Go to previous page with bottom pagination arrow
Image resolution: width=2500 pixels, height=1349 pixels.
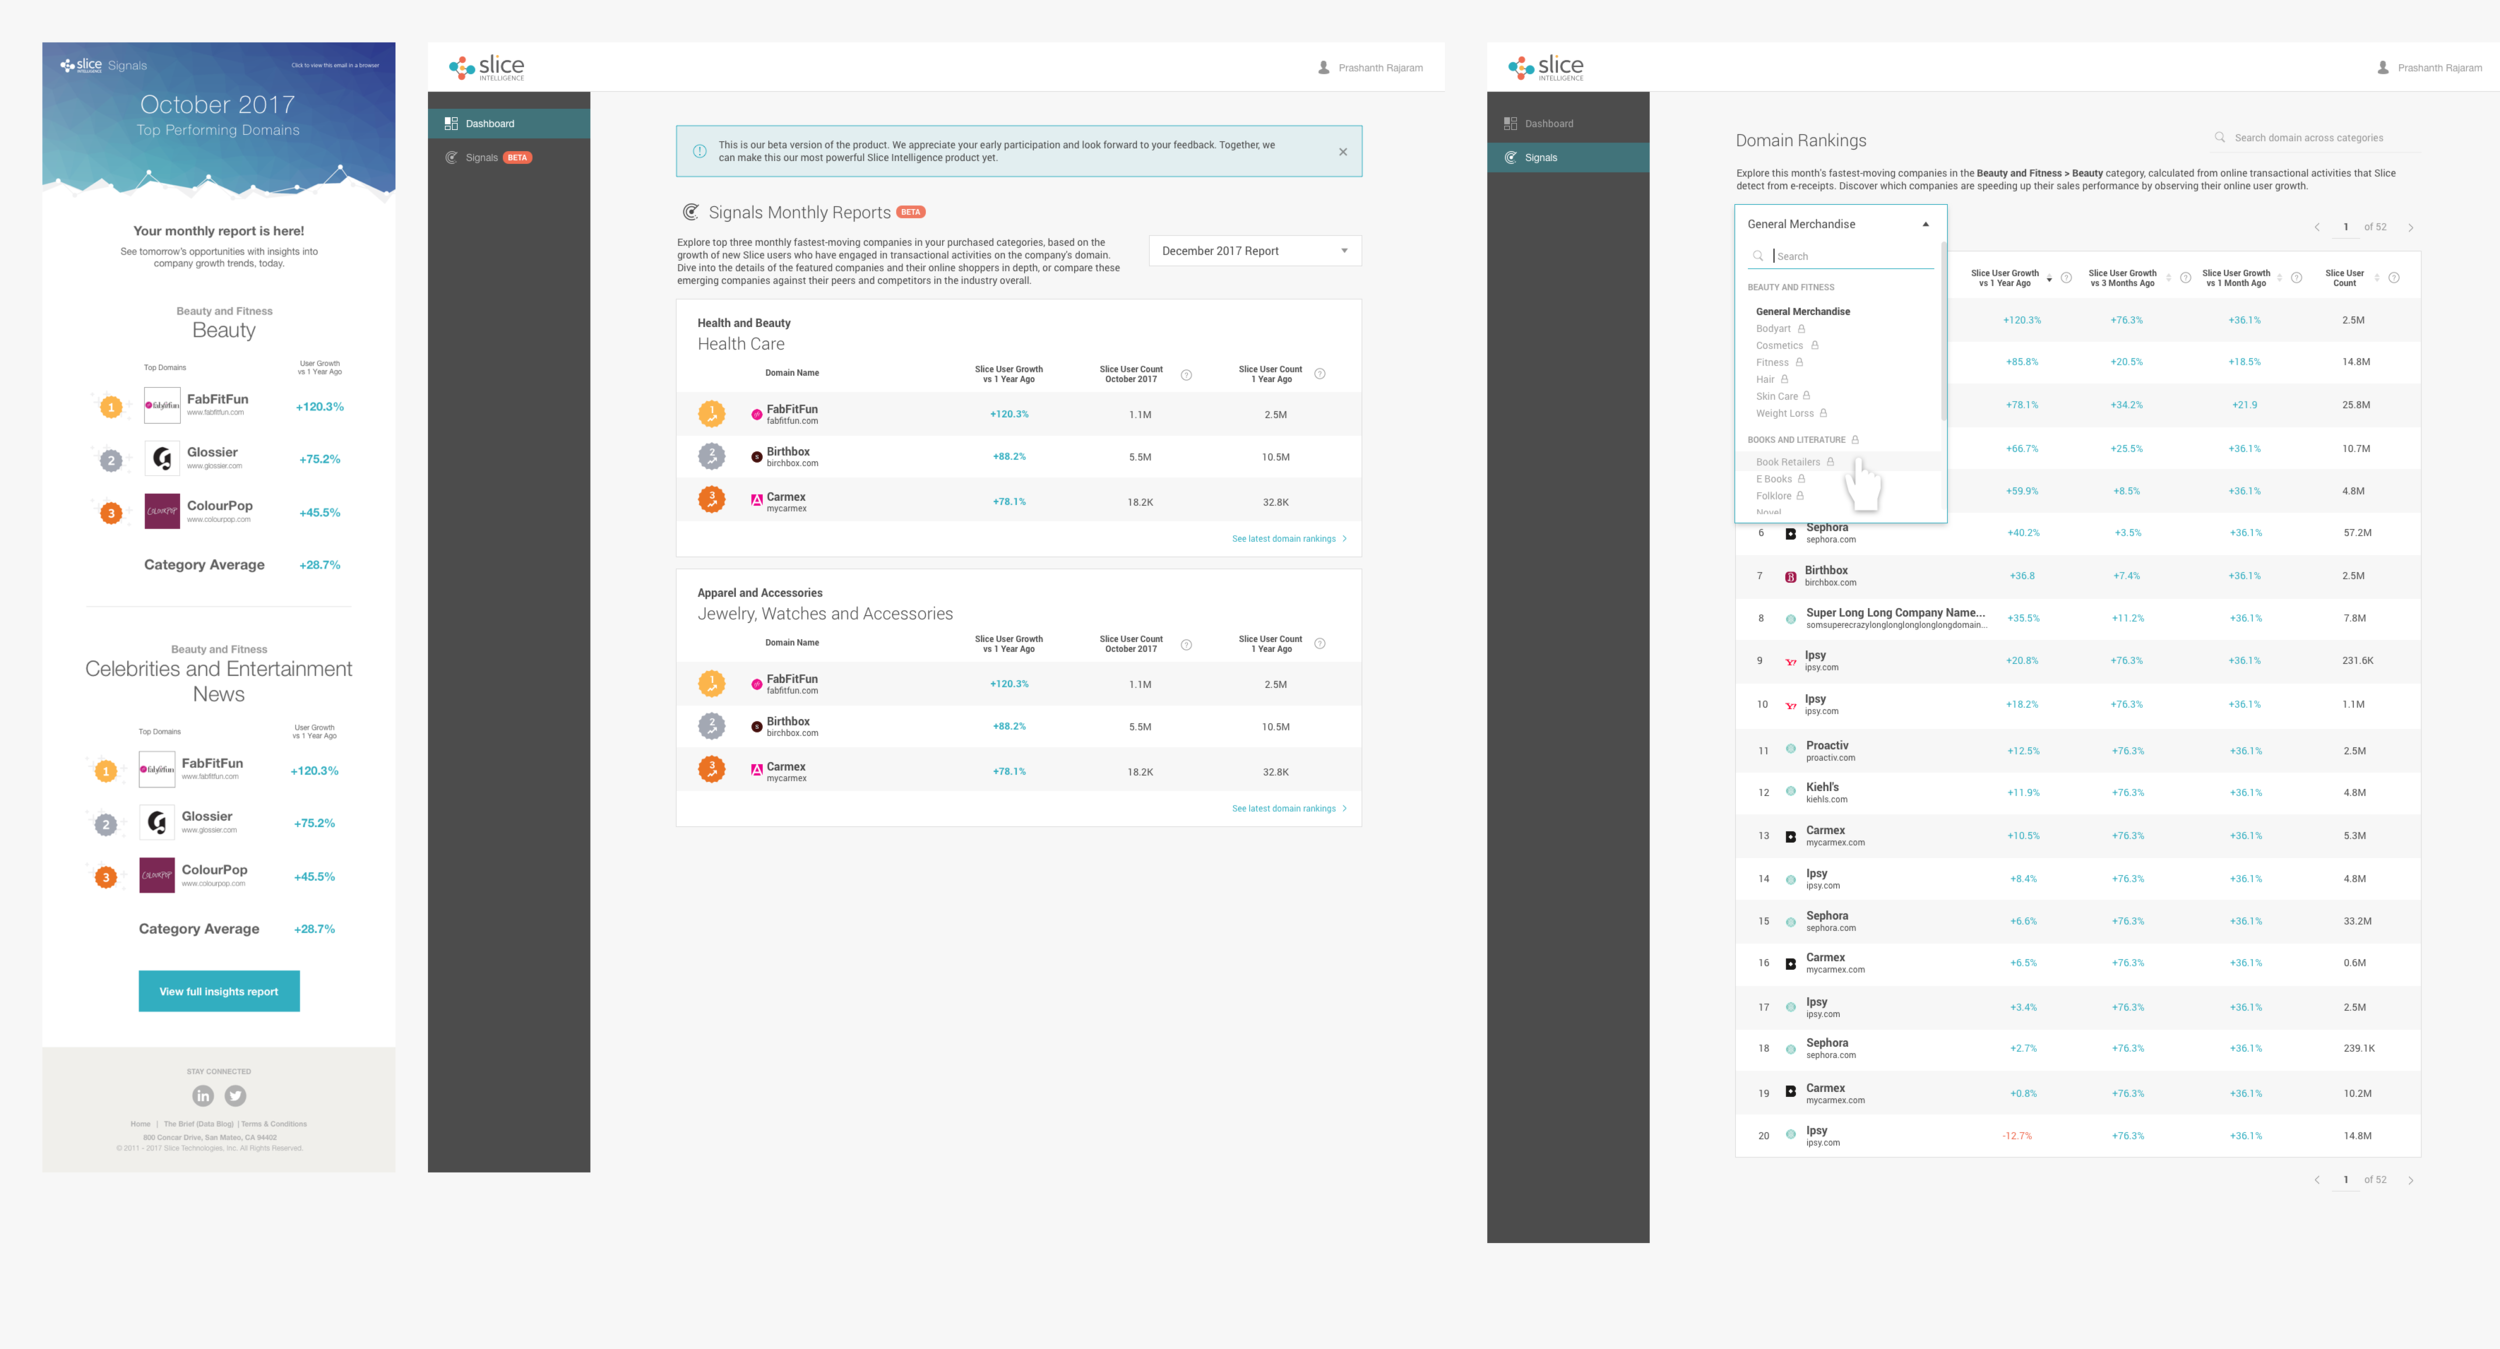pos(2317,1180)
